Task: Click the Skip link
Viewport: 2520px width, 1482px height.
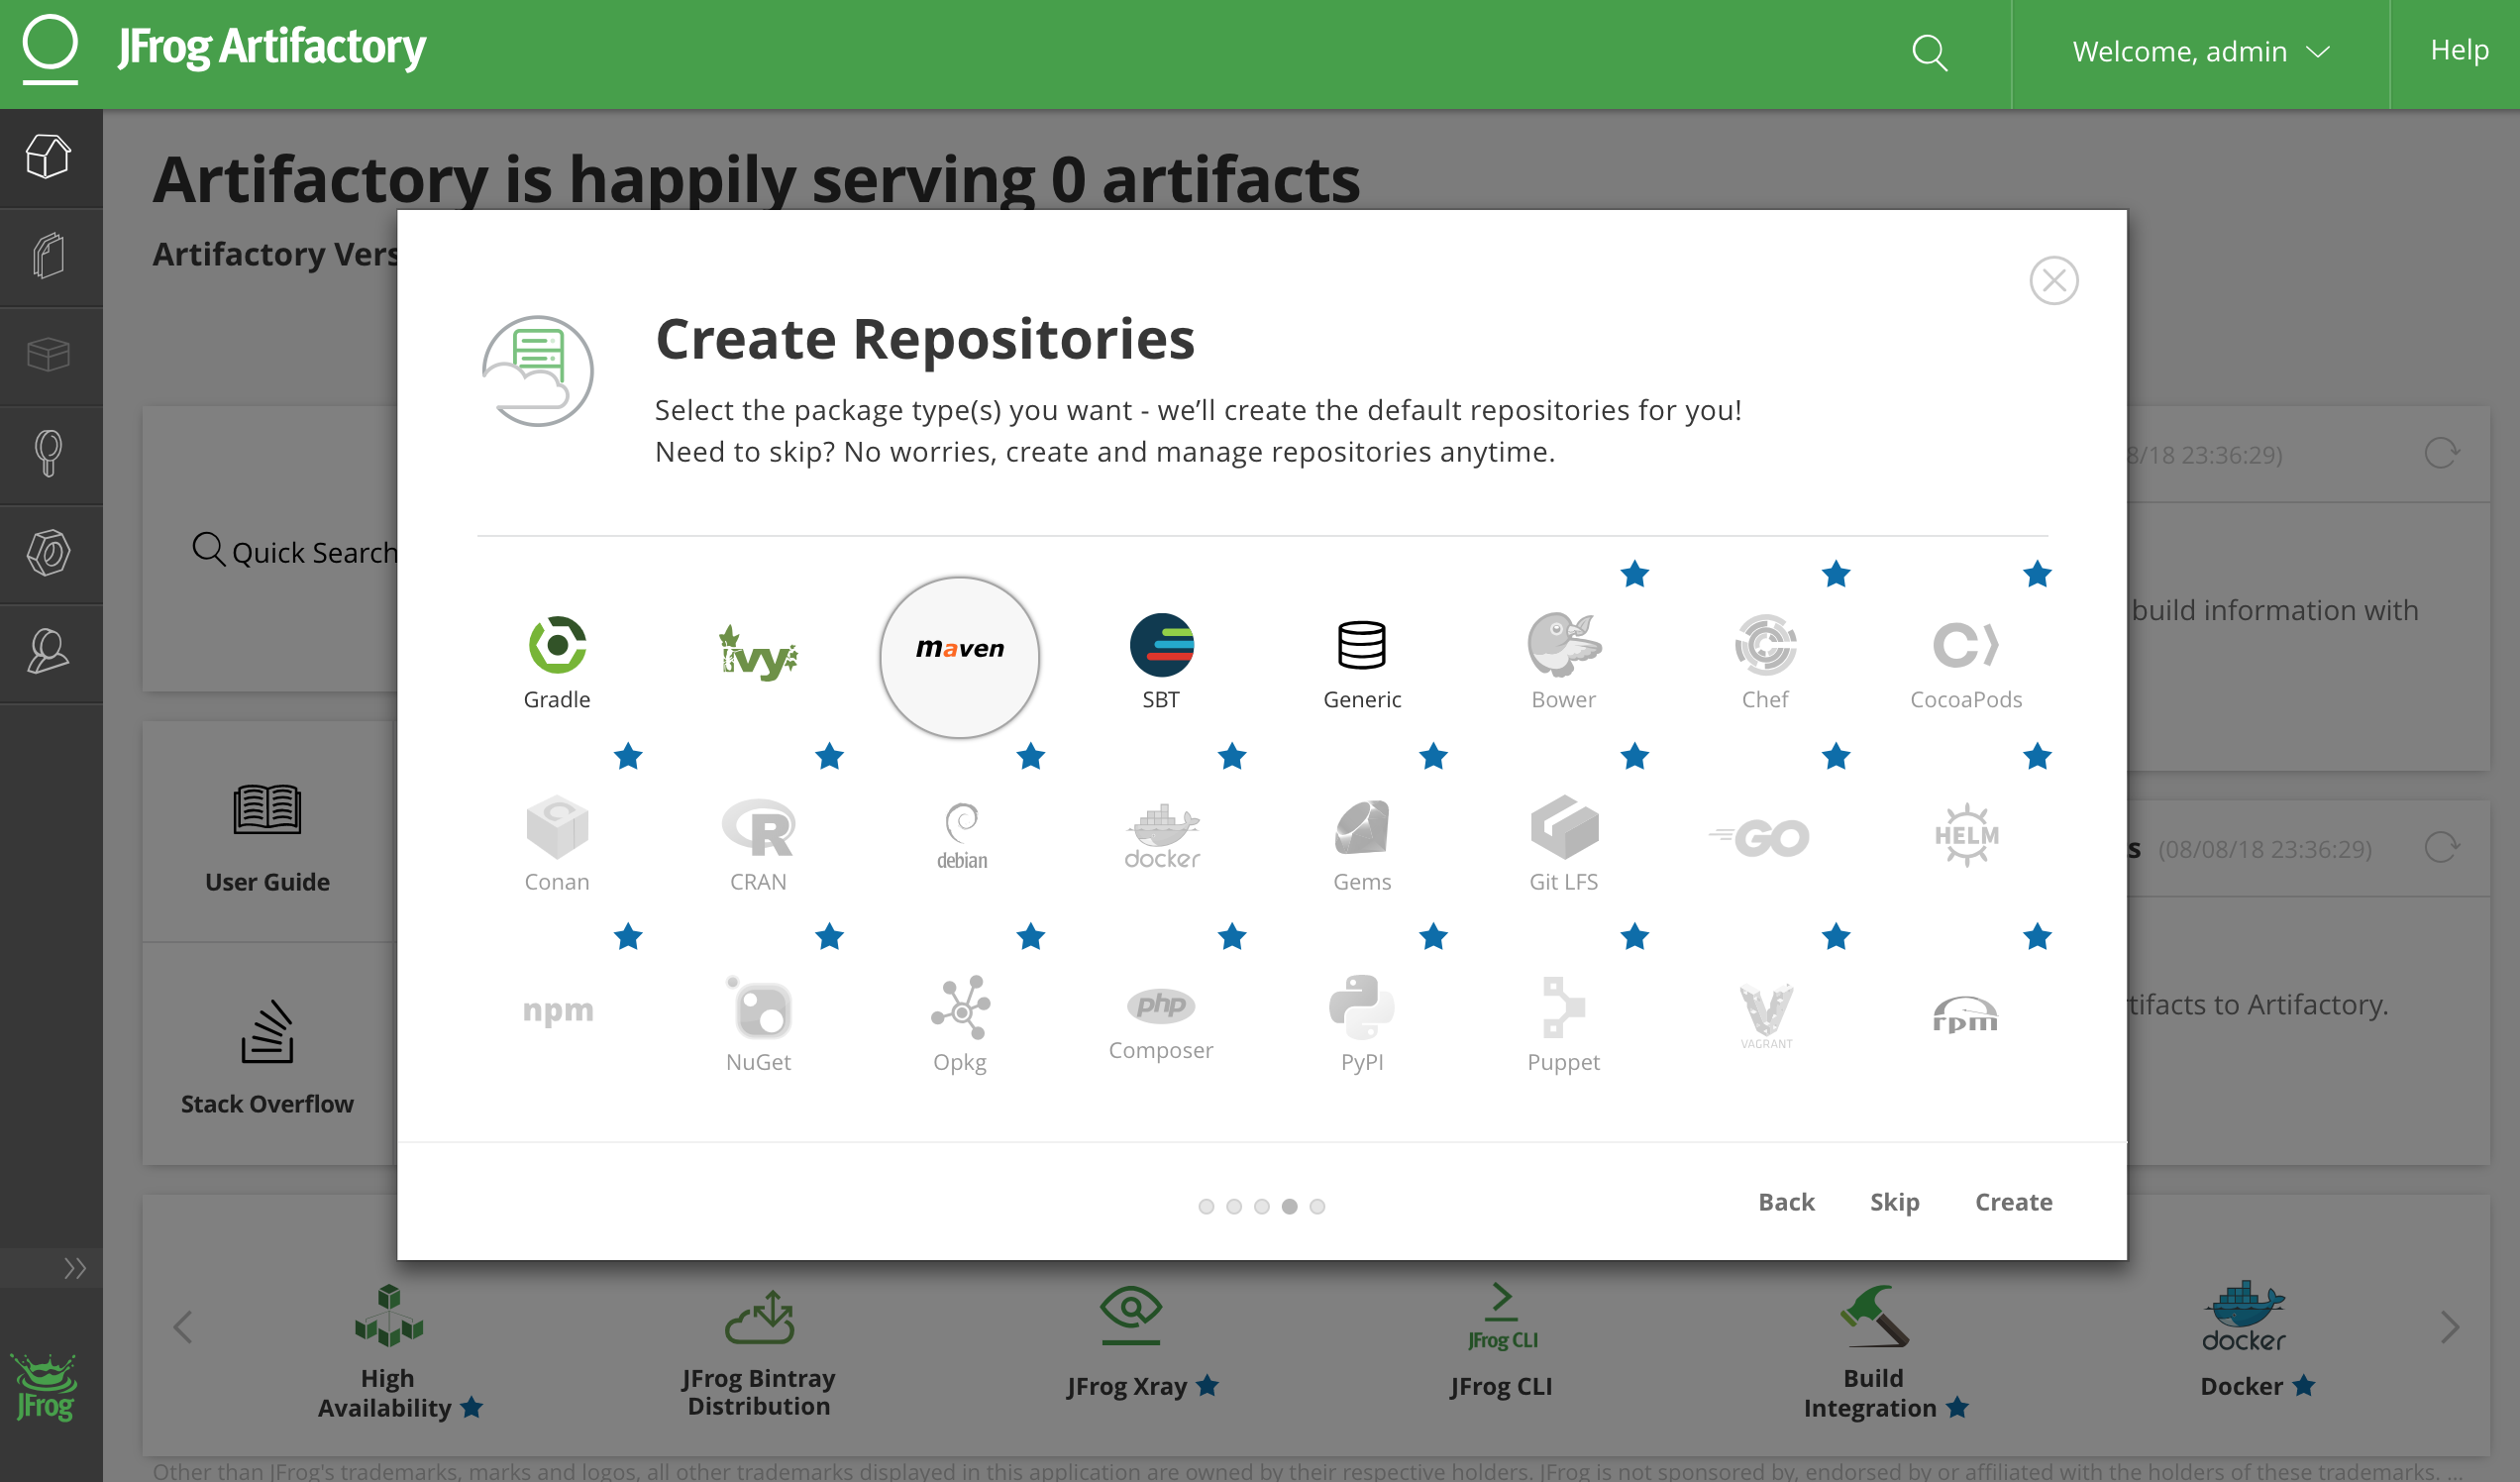Action: tap(1894, 1202)
